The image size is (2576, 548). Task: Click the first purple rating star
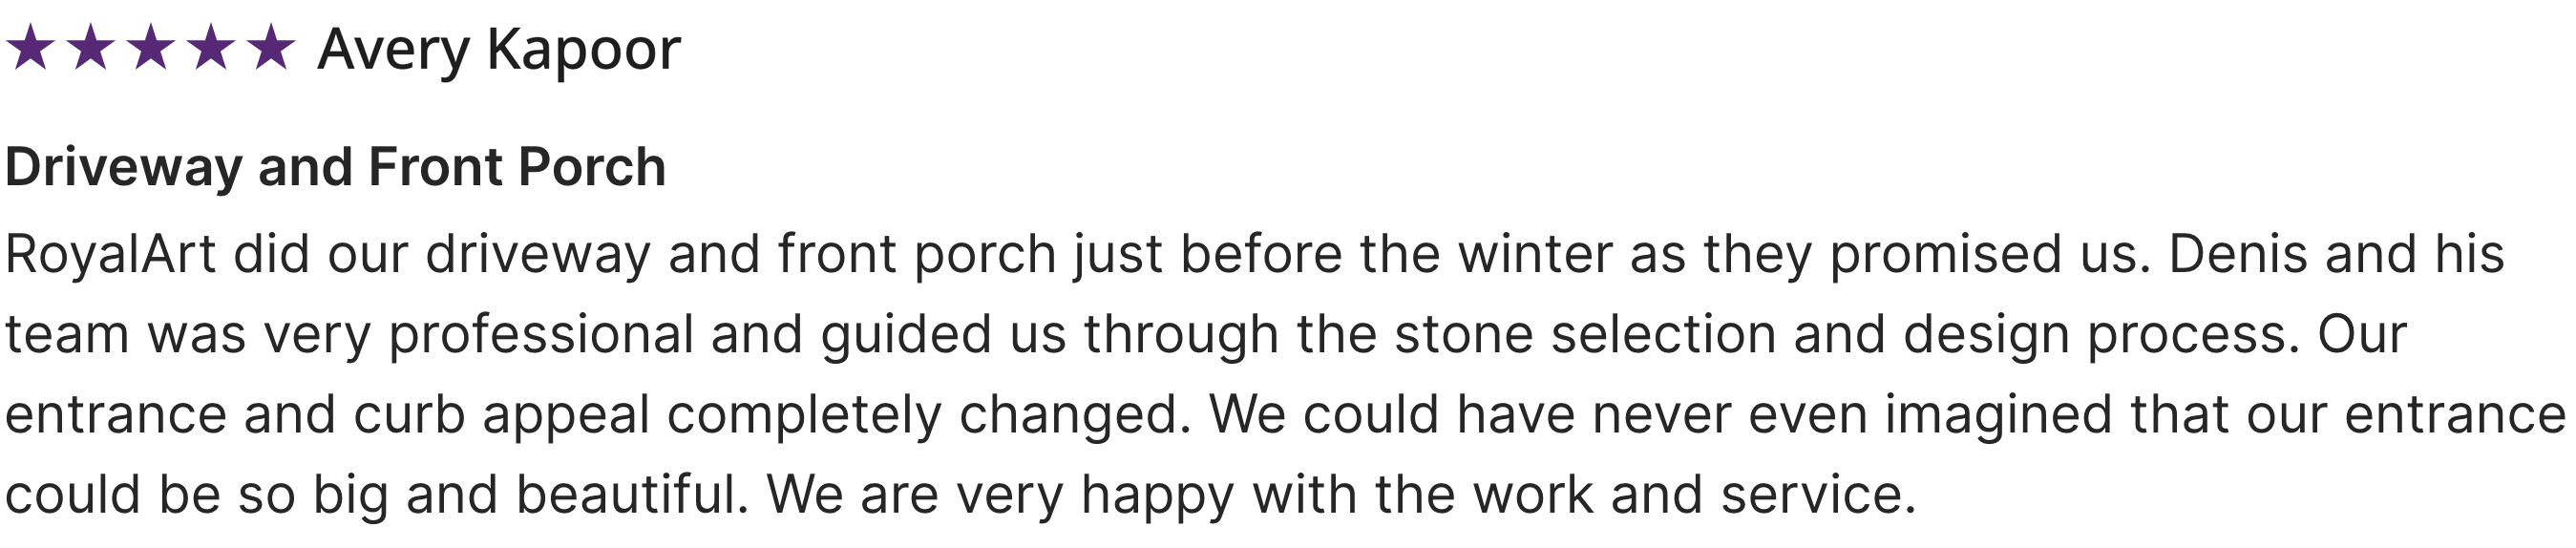31,48
